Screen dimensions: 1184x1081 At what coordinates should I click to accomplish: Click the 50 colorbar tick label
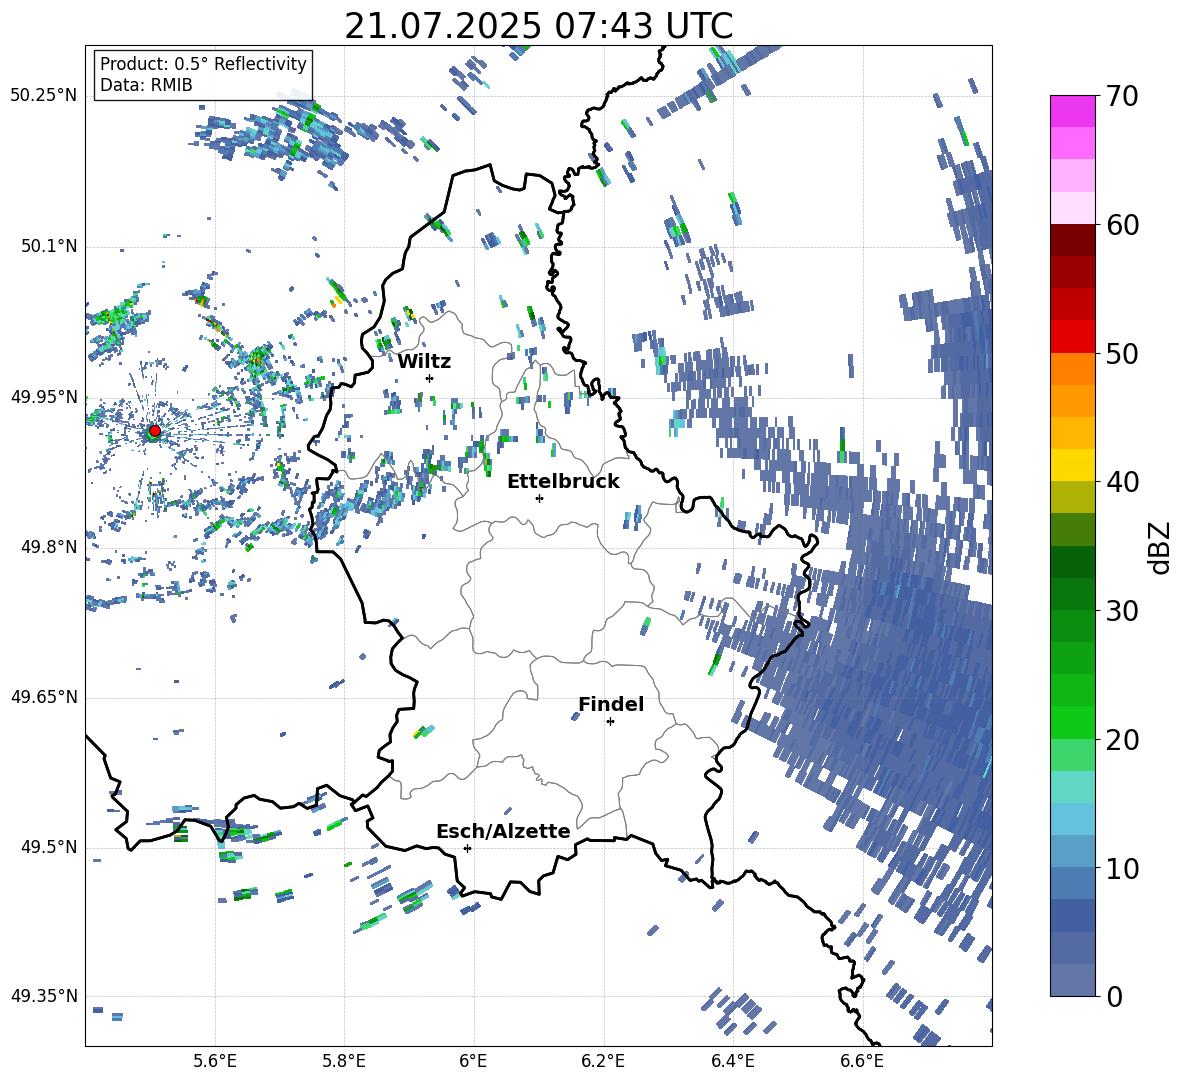[1122, 354]
